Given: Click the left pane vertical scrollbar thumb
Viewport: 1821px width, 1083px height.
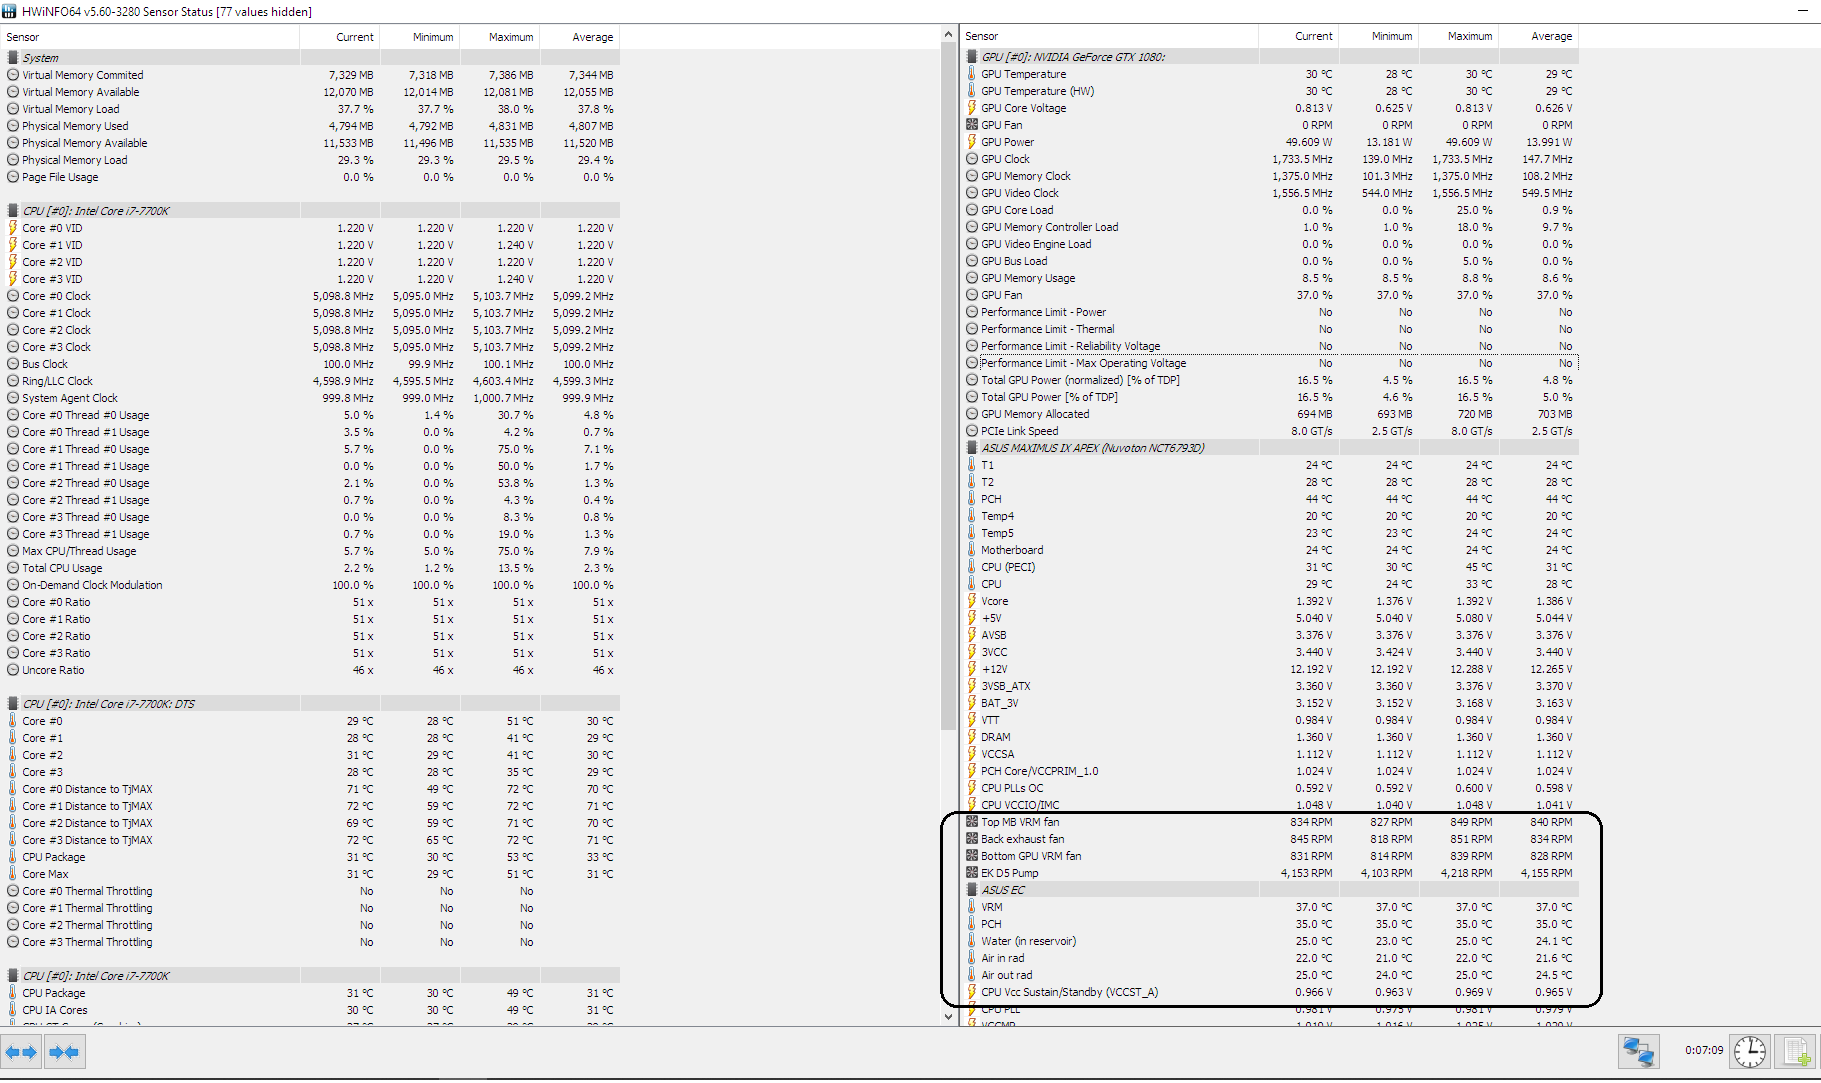Looking at the screenshot, I should [949, 387].
